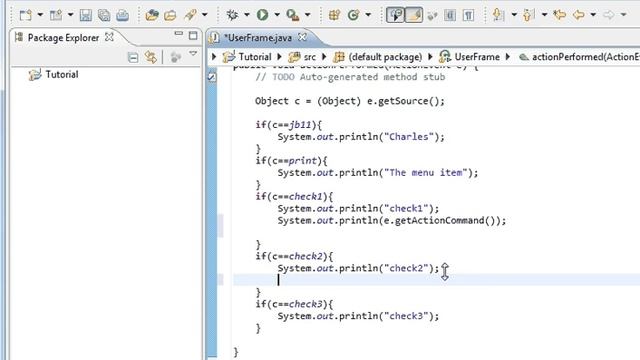This screenshot has width=640, height=360.
Task: Click the Open Type folder icon
Action: (x=151, y=16)
